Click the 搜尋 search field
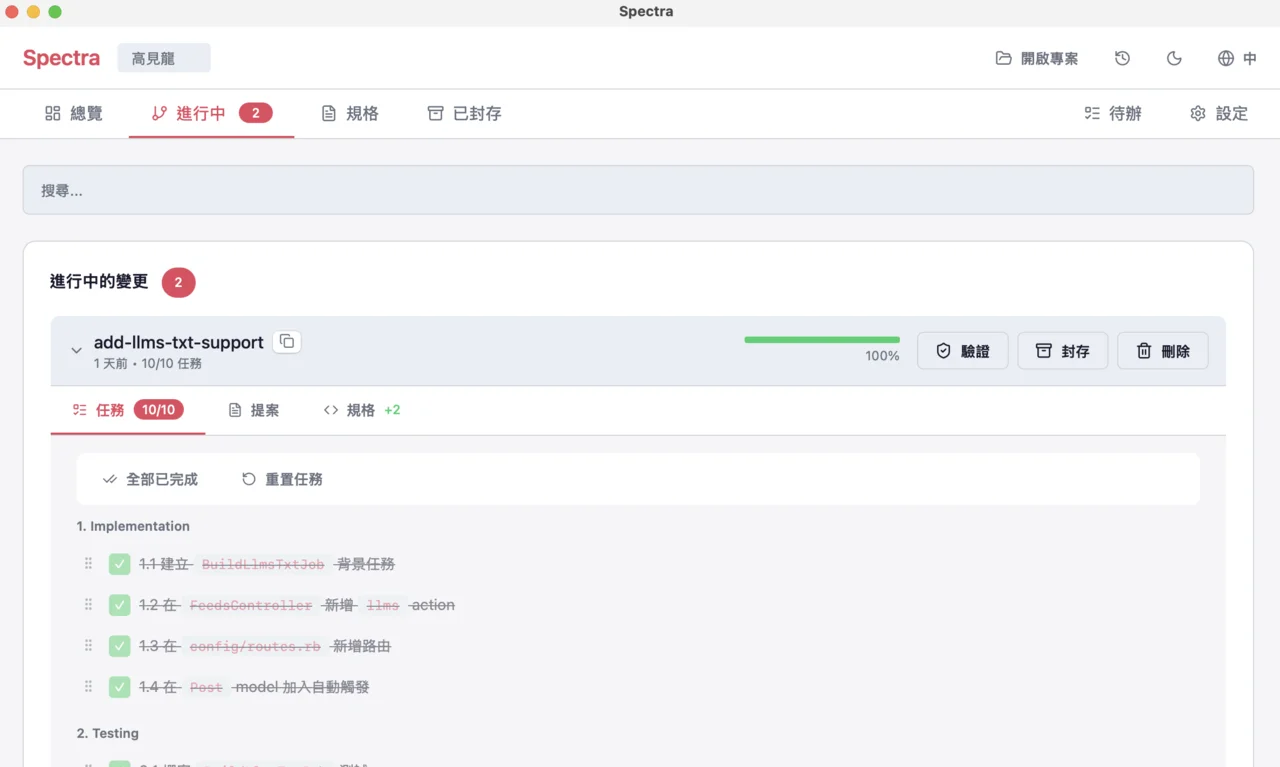1280x767 pixels. click(x=638, y=190)
